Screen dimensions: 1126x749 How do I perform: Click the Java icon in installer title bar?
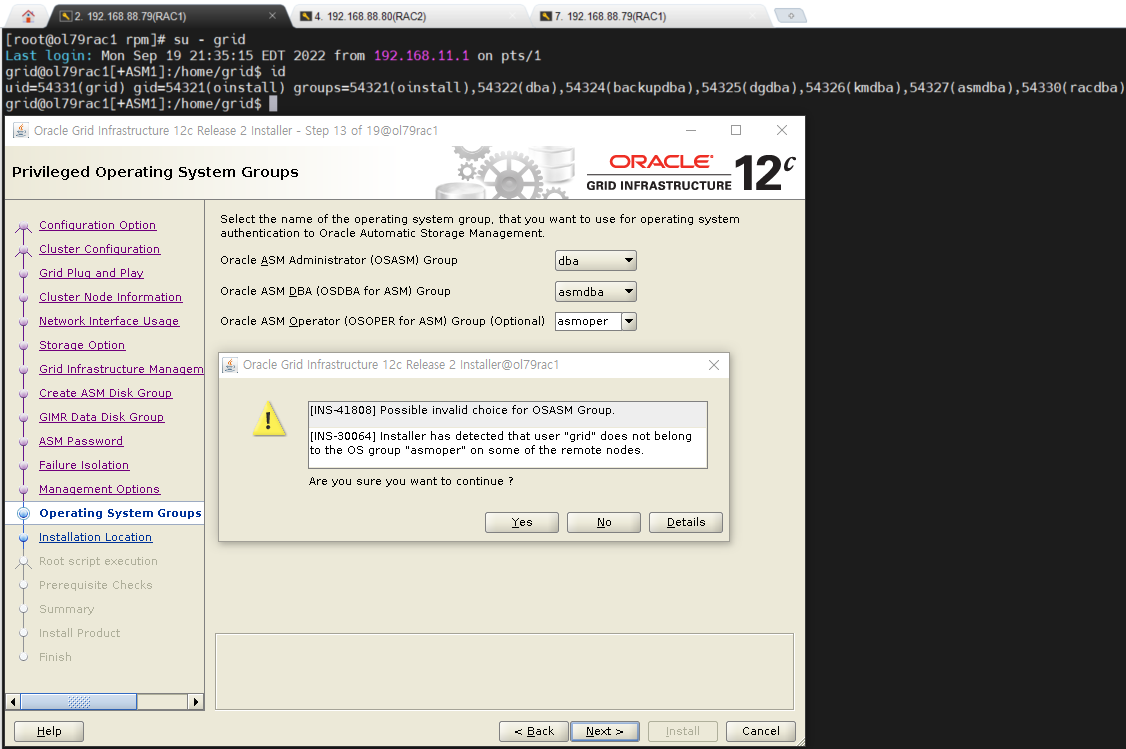pyautogui.click(x=22, y=131)
